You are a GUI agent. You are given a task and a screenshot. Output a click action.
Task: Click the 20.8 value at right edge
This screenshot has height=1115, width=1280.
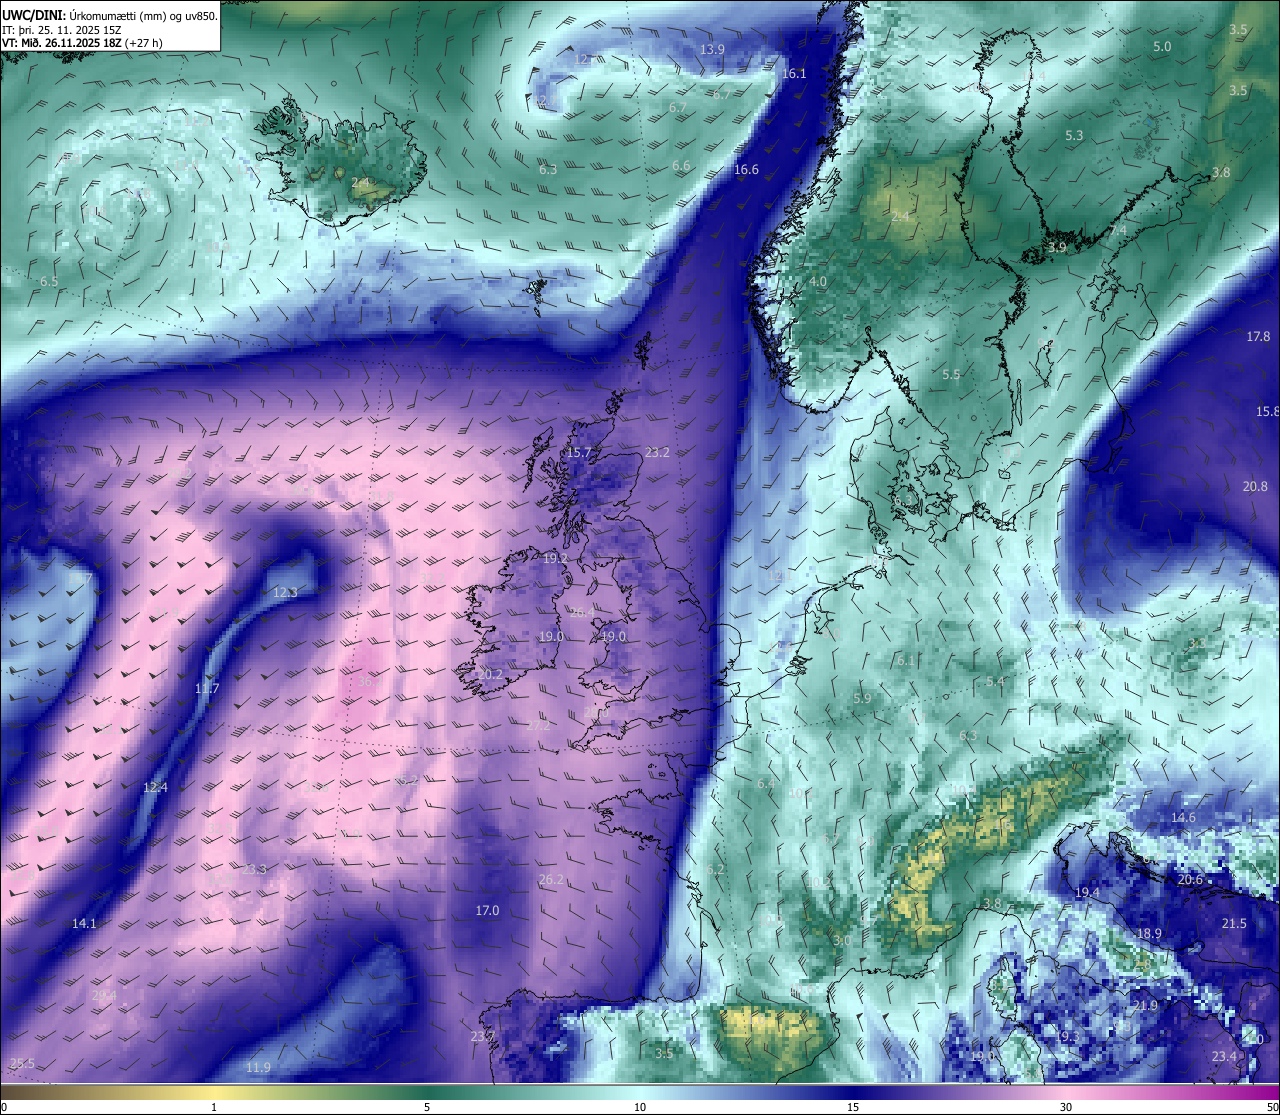(x=1255, y=487)
